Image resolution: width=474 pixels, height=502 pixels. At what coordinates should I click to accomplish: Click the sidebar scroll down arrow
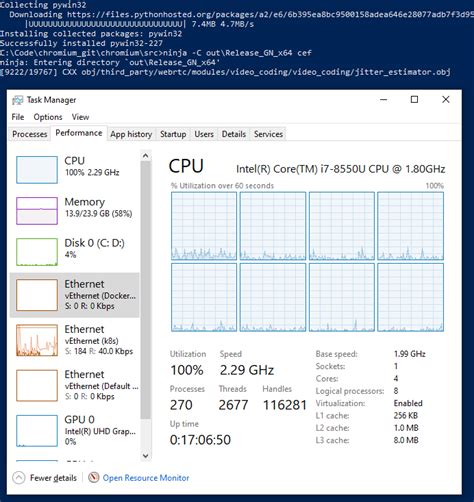[x=145, y=455]
